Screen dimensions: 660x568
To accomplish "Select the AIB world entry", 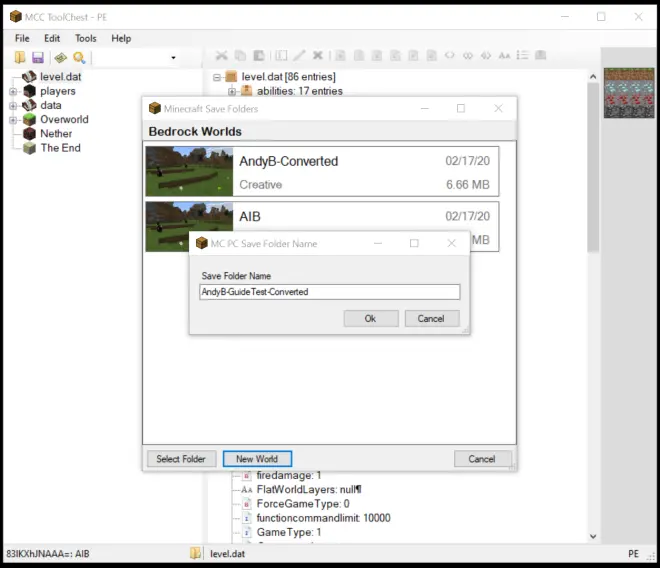I will [x=322, y=227].
